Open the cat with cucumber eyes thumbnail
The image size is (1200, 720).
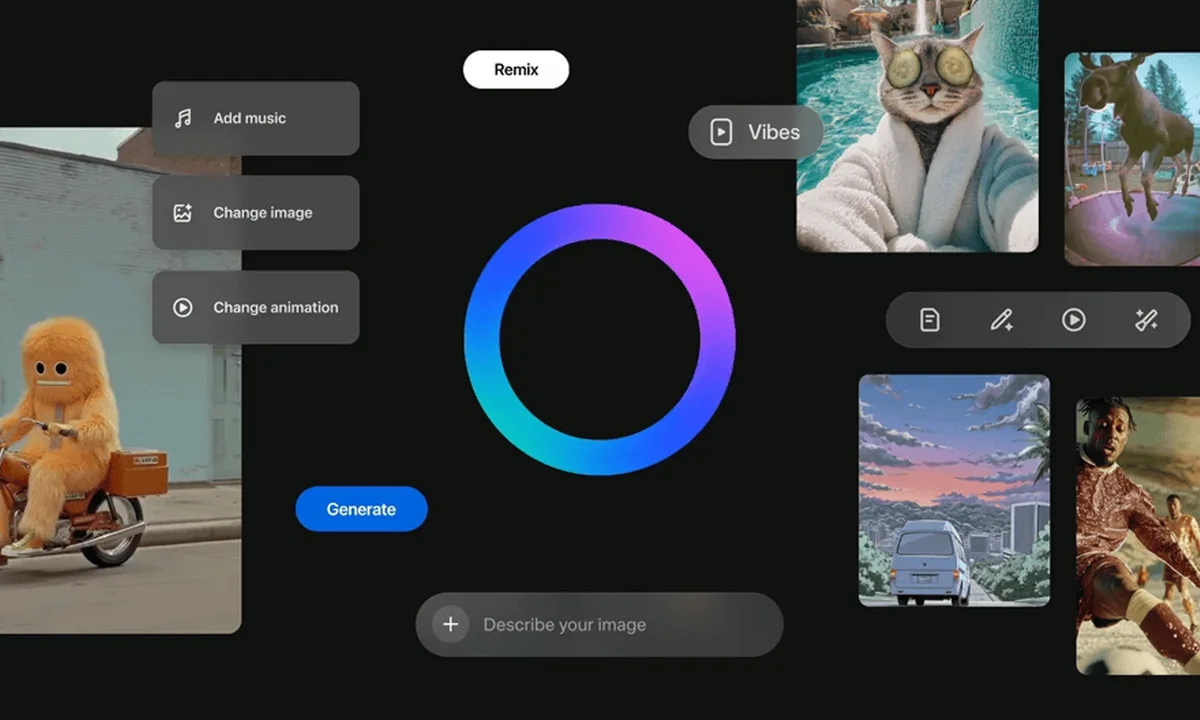click(917, 125)
